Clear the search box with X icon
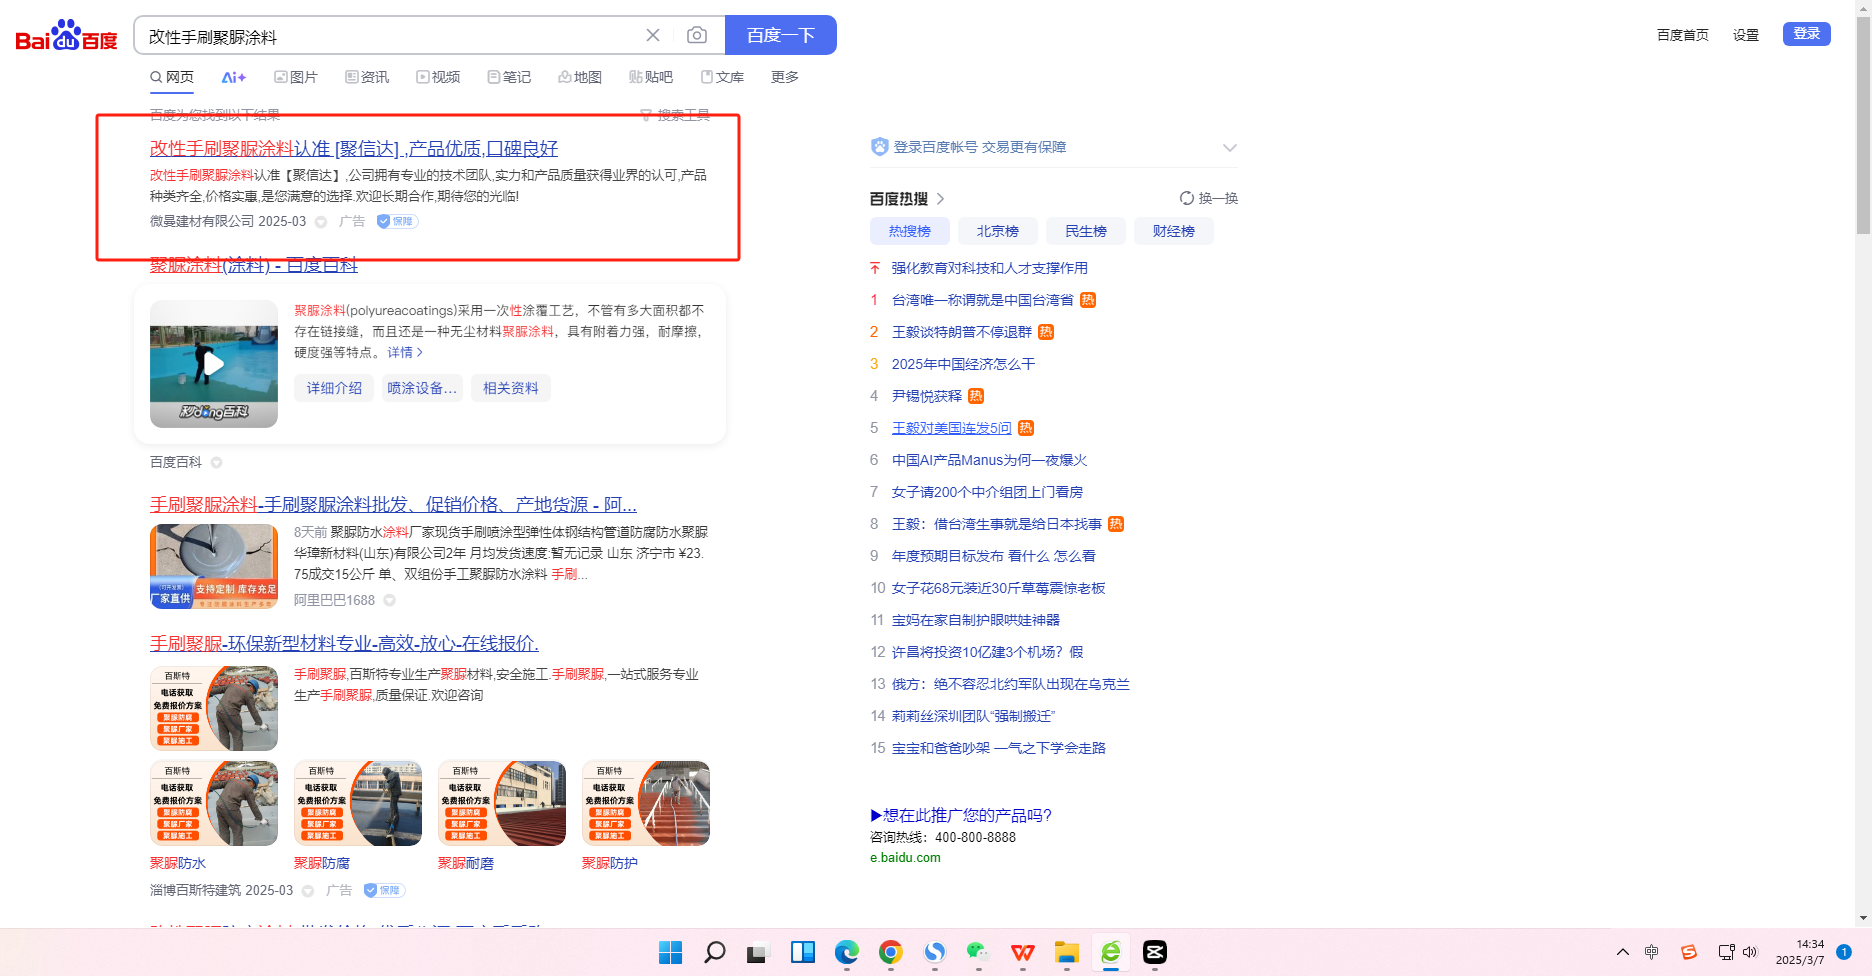This screenshot has height=976, width=1872. pyautogui.click(x=653, y=36)
